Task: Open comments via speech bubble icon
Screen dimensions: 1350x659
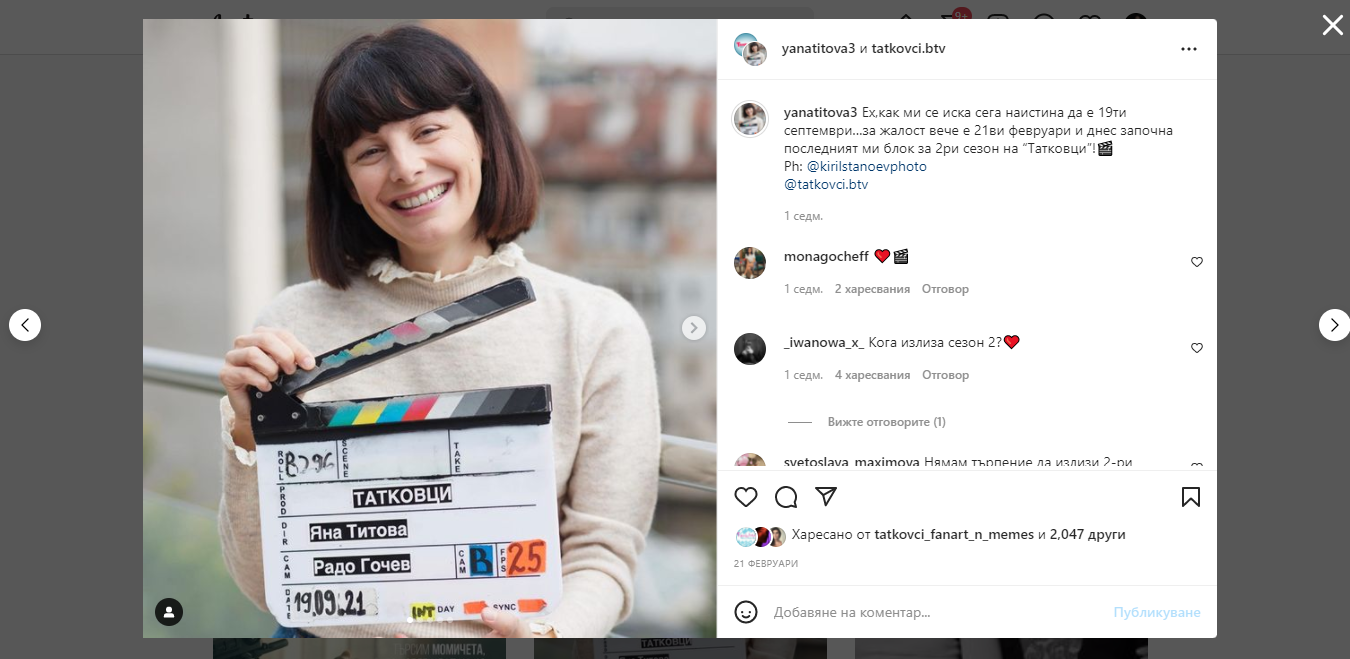Action: point(786,497)
